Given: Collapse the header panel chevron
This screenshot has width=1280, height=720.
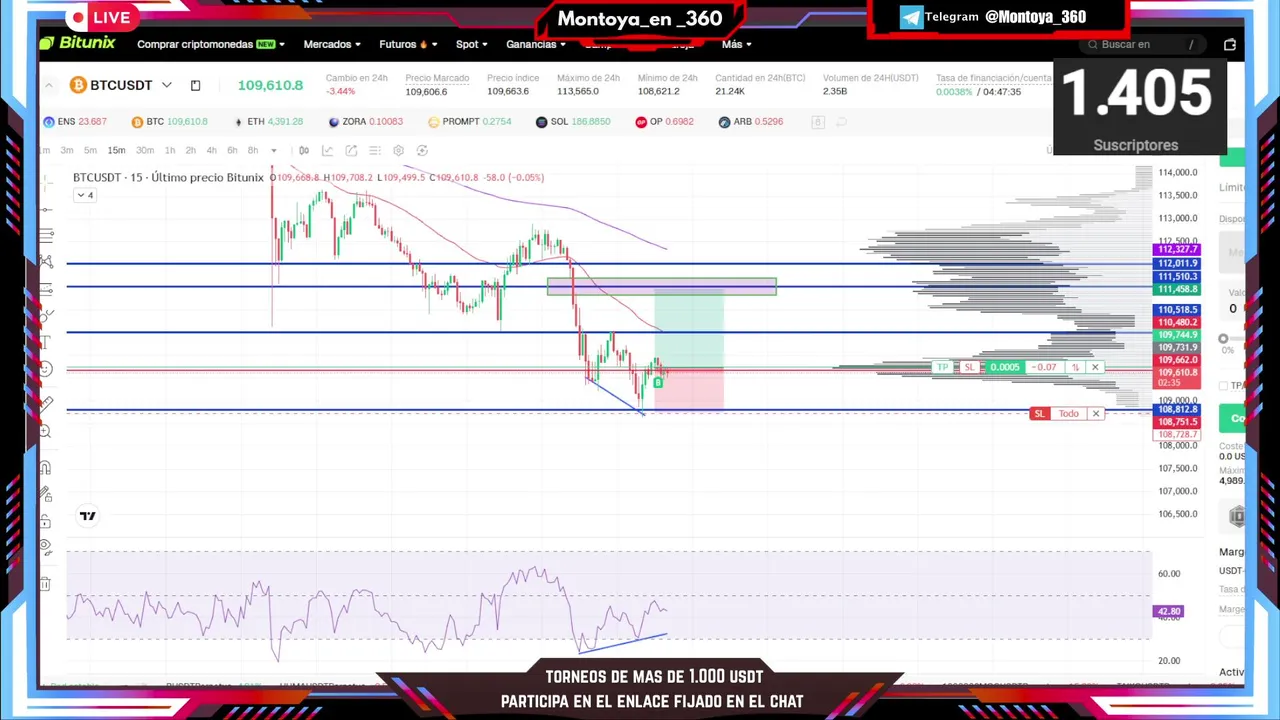Looking at the screenshot, I should [48, 86].
